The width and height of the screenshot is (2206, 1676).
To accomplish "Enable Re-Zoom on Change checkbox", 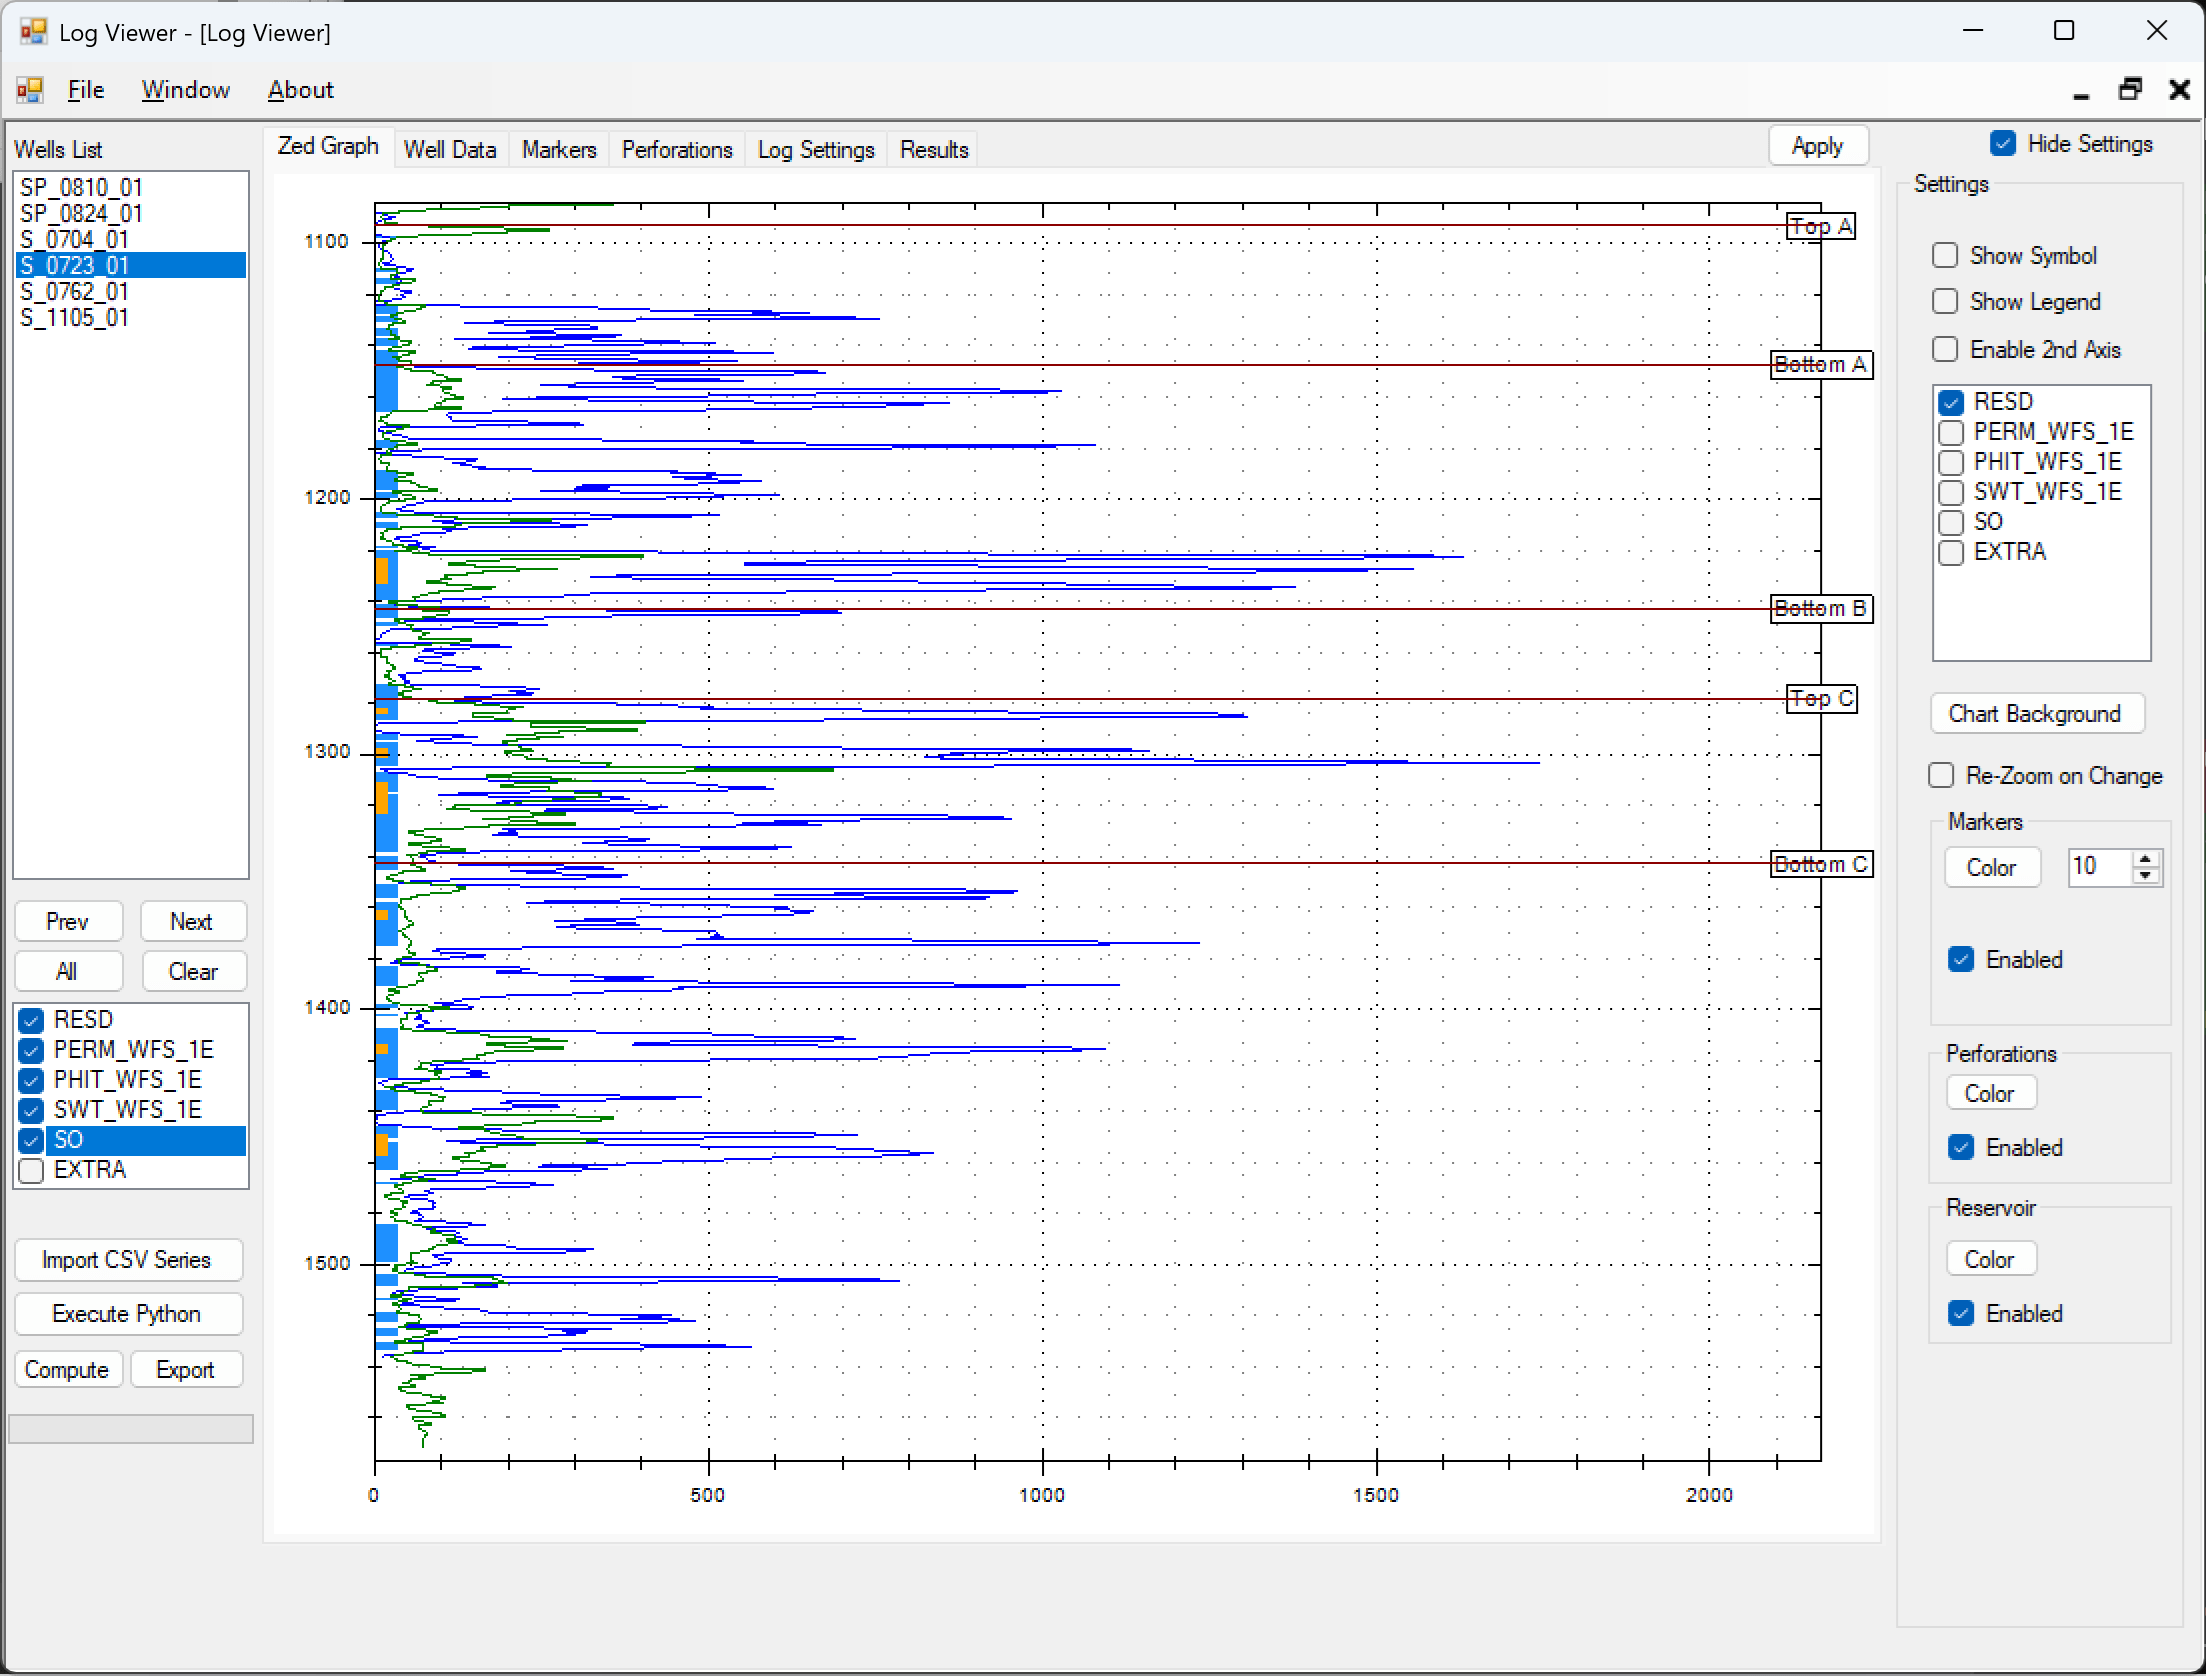I will pos(1941,776).
